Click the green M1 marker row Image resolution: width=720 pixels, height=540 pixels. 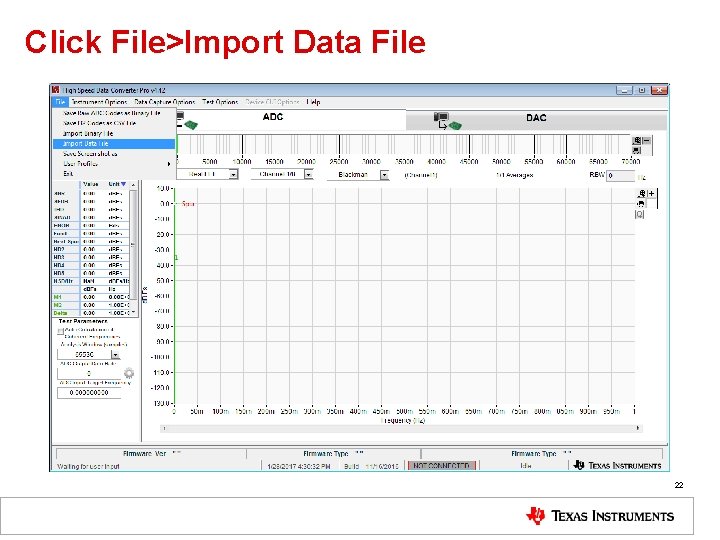click(x=91, y=297)
